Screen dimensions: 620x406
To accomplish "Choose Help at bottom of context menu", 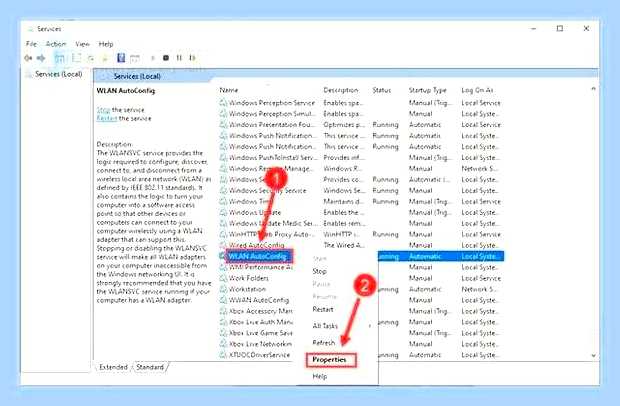I will click(319, 376).
